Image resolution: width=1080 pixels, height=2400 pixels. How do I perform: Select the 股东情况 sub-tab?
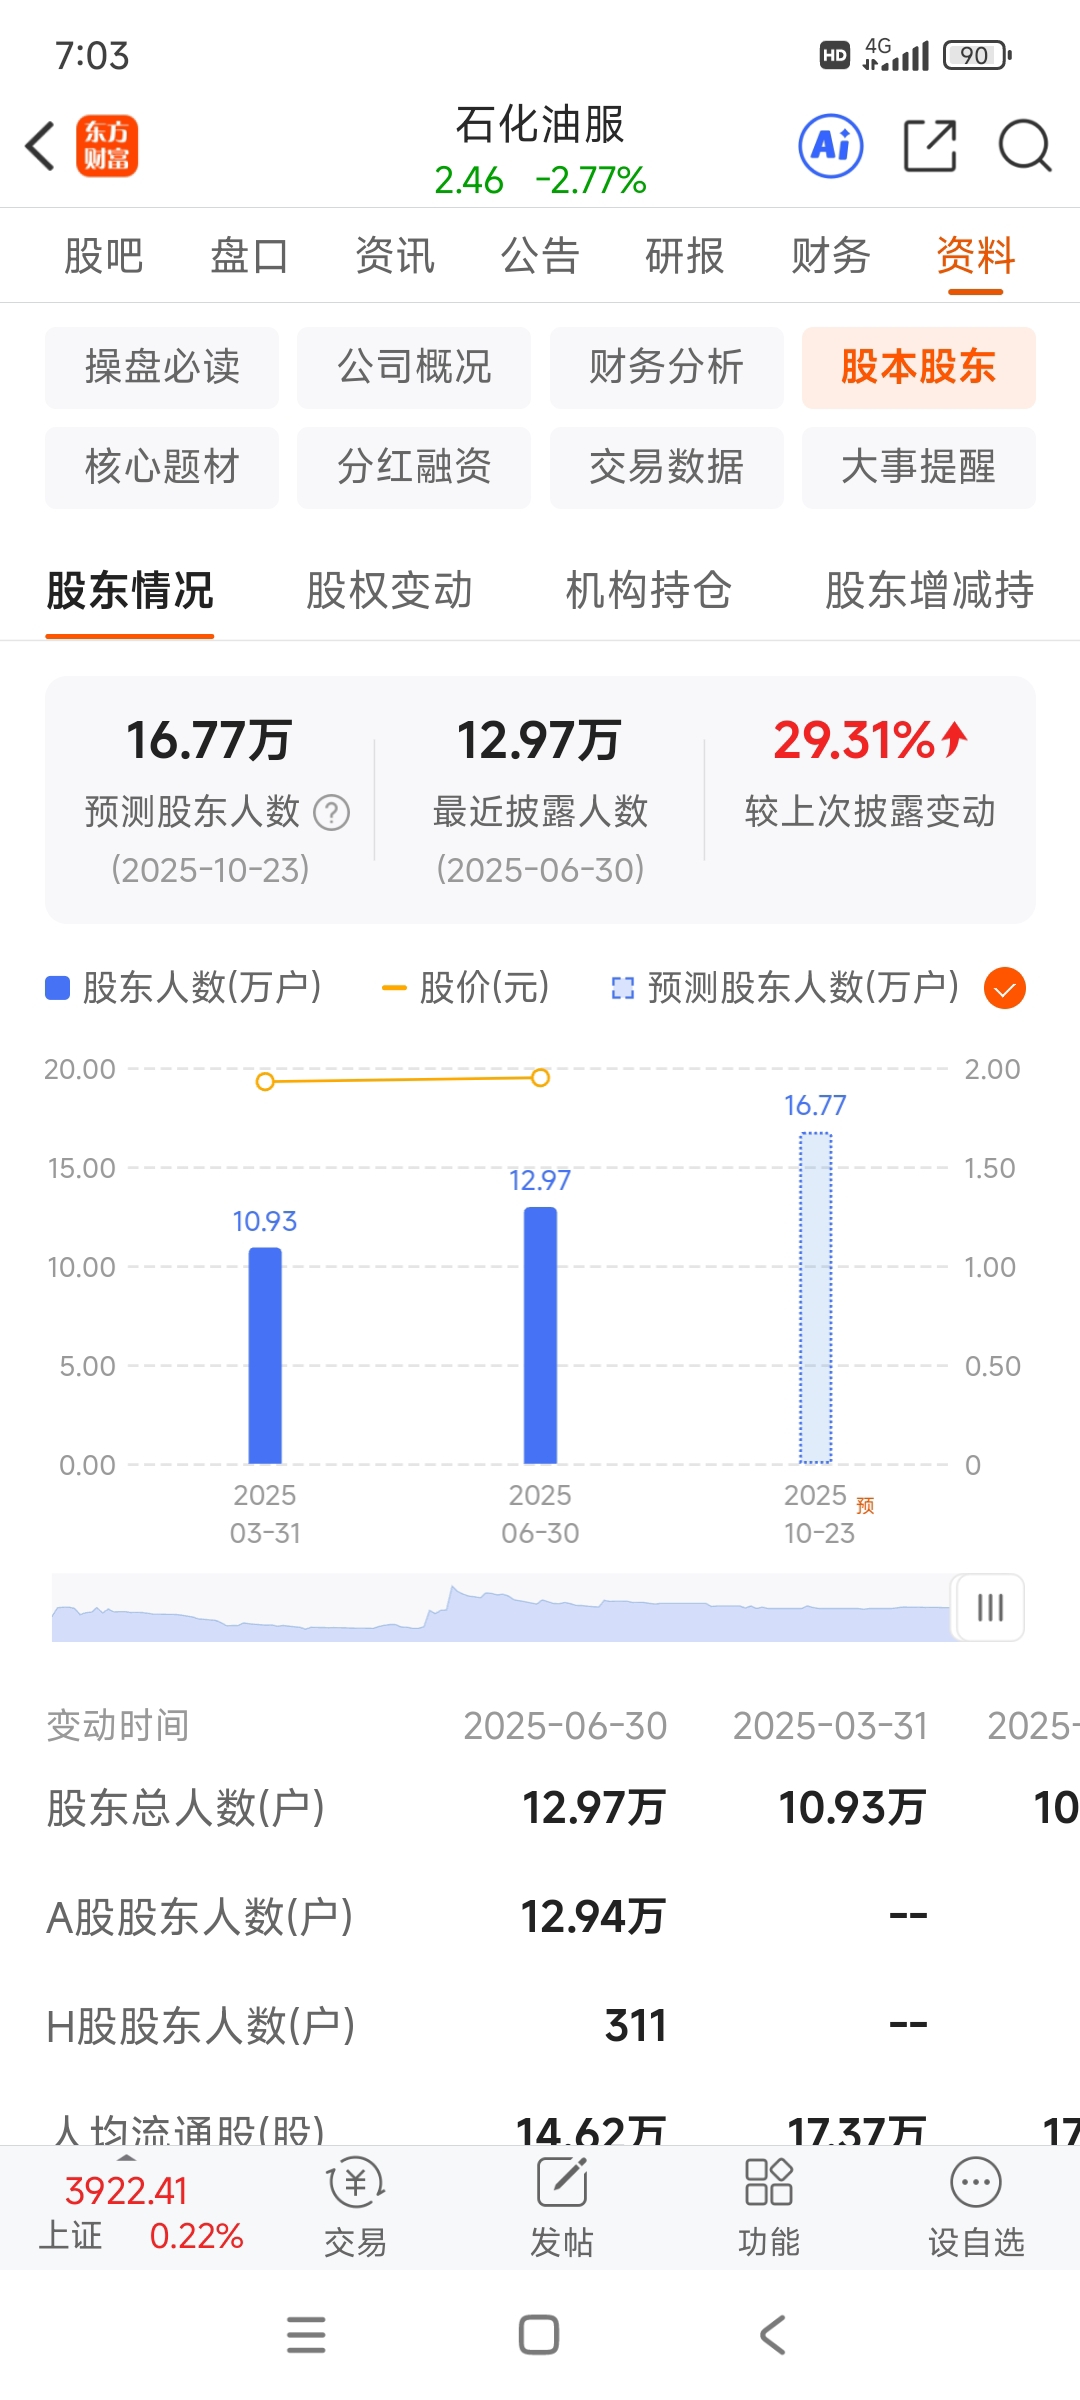(x=130, y=591)
